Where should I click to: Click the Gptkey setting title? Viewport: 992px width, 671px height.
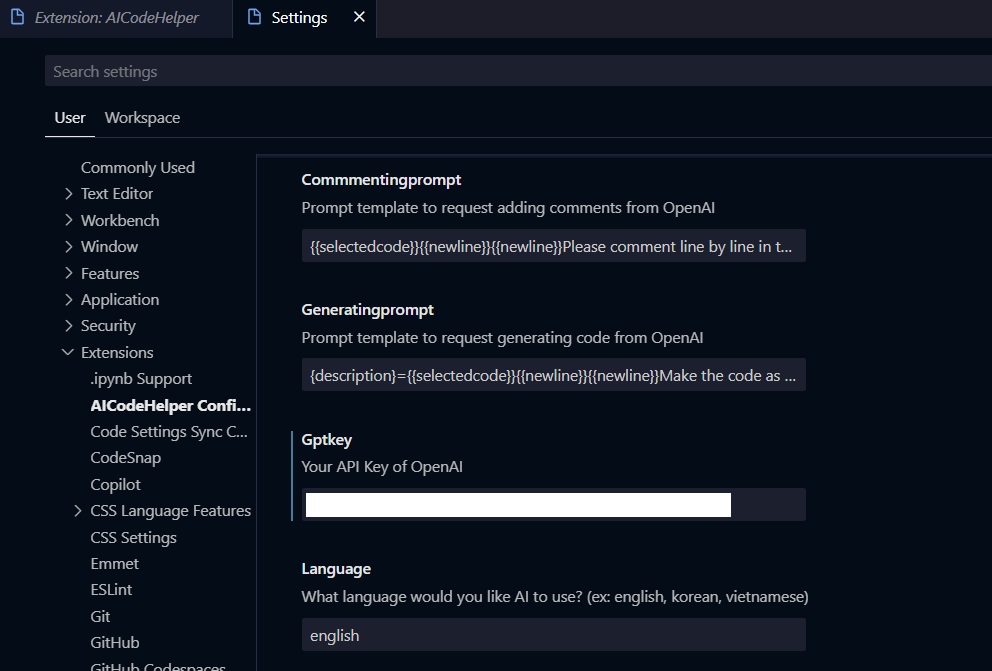pos(326,440)
